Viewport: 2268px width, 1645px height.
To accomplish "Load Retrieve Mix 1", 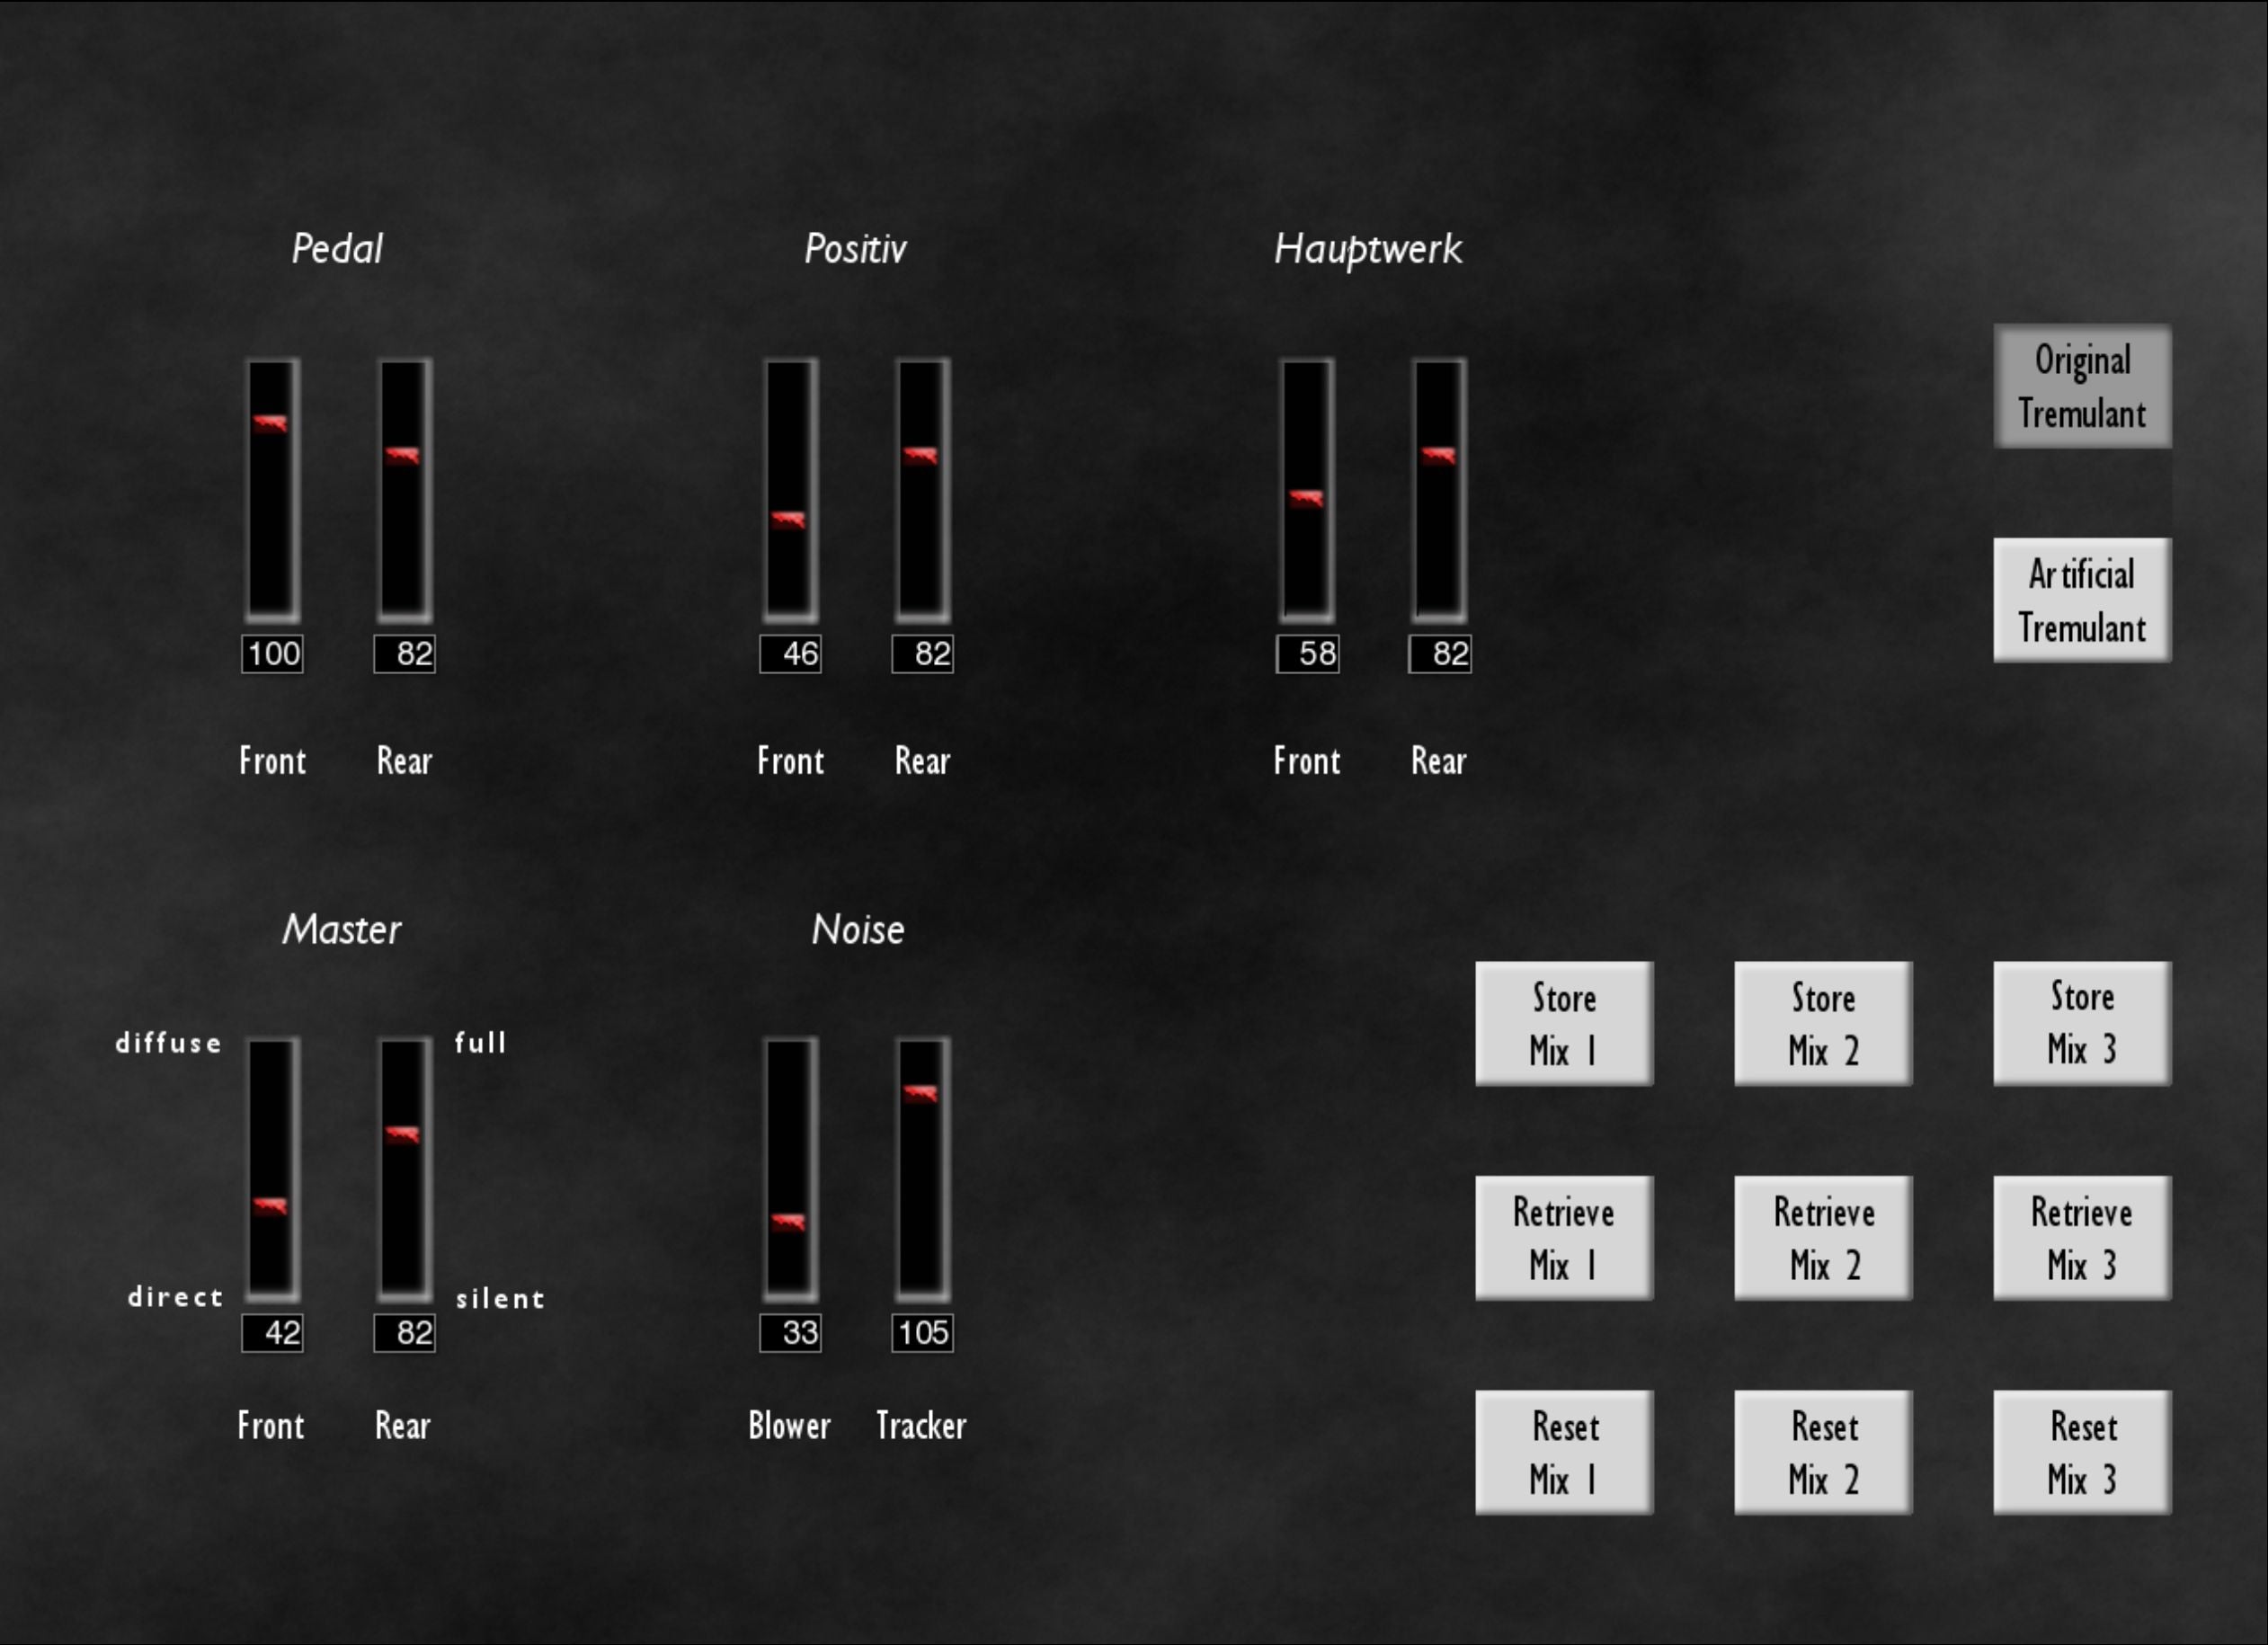I will pos(1564,1238).
